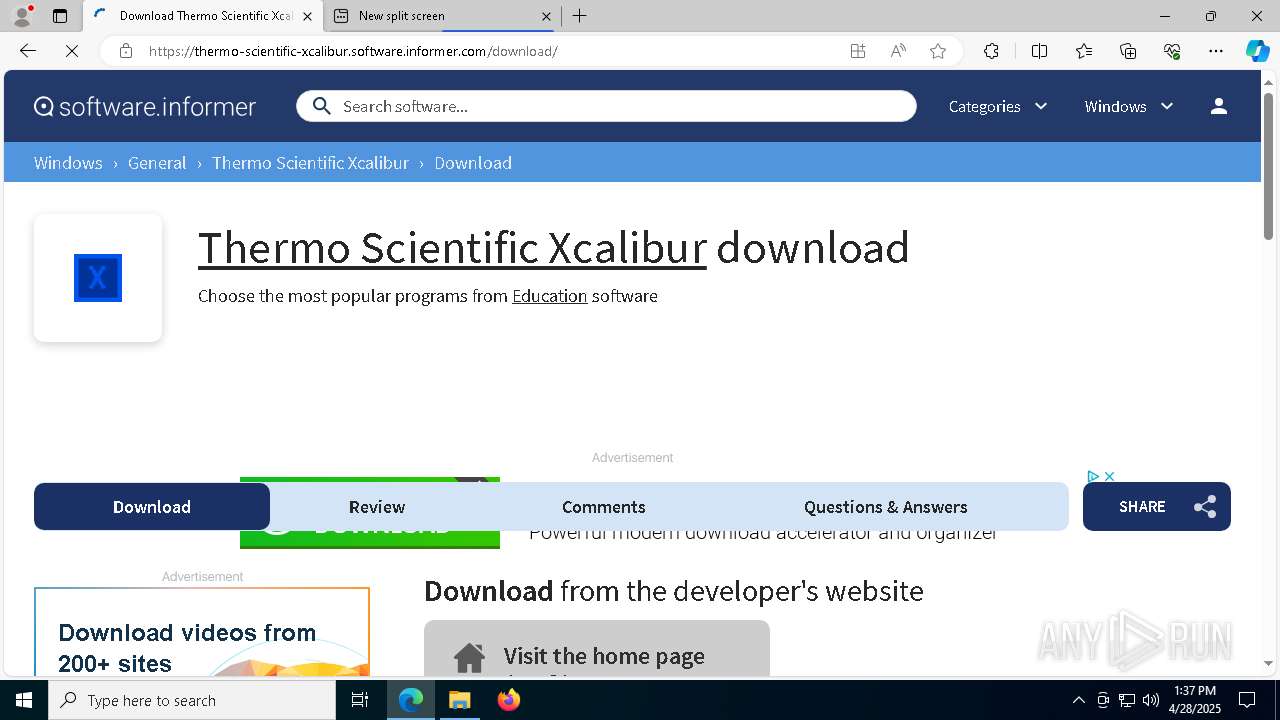The image size is (1280, 720).
Task: Stop page loading with the X button
Action: [x=72, y=51]
